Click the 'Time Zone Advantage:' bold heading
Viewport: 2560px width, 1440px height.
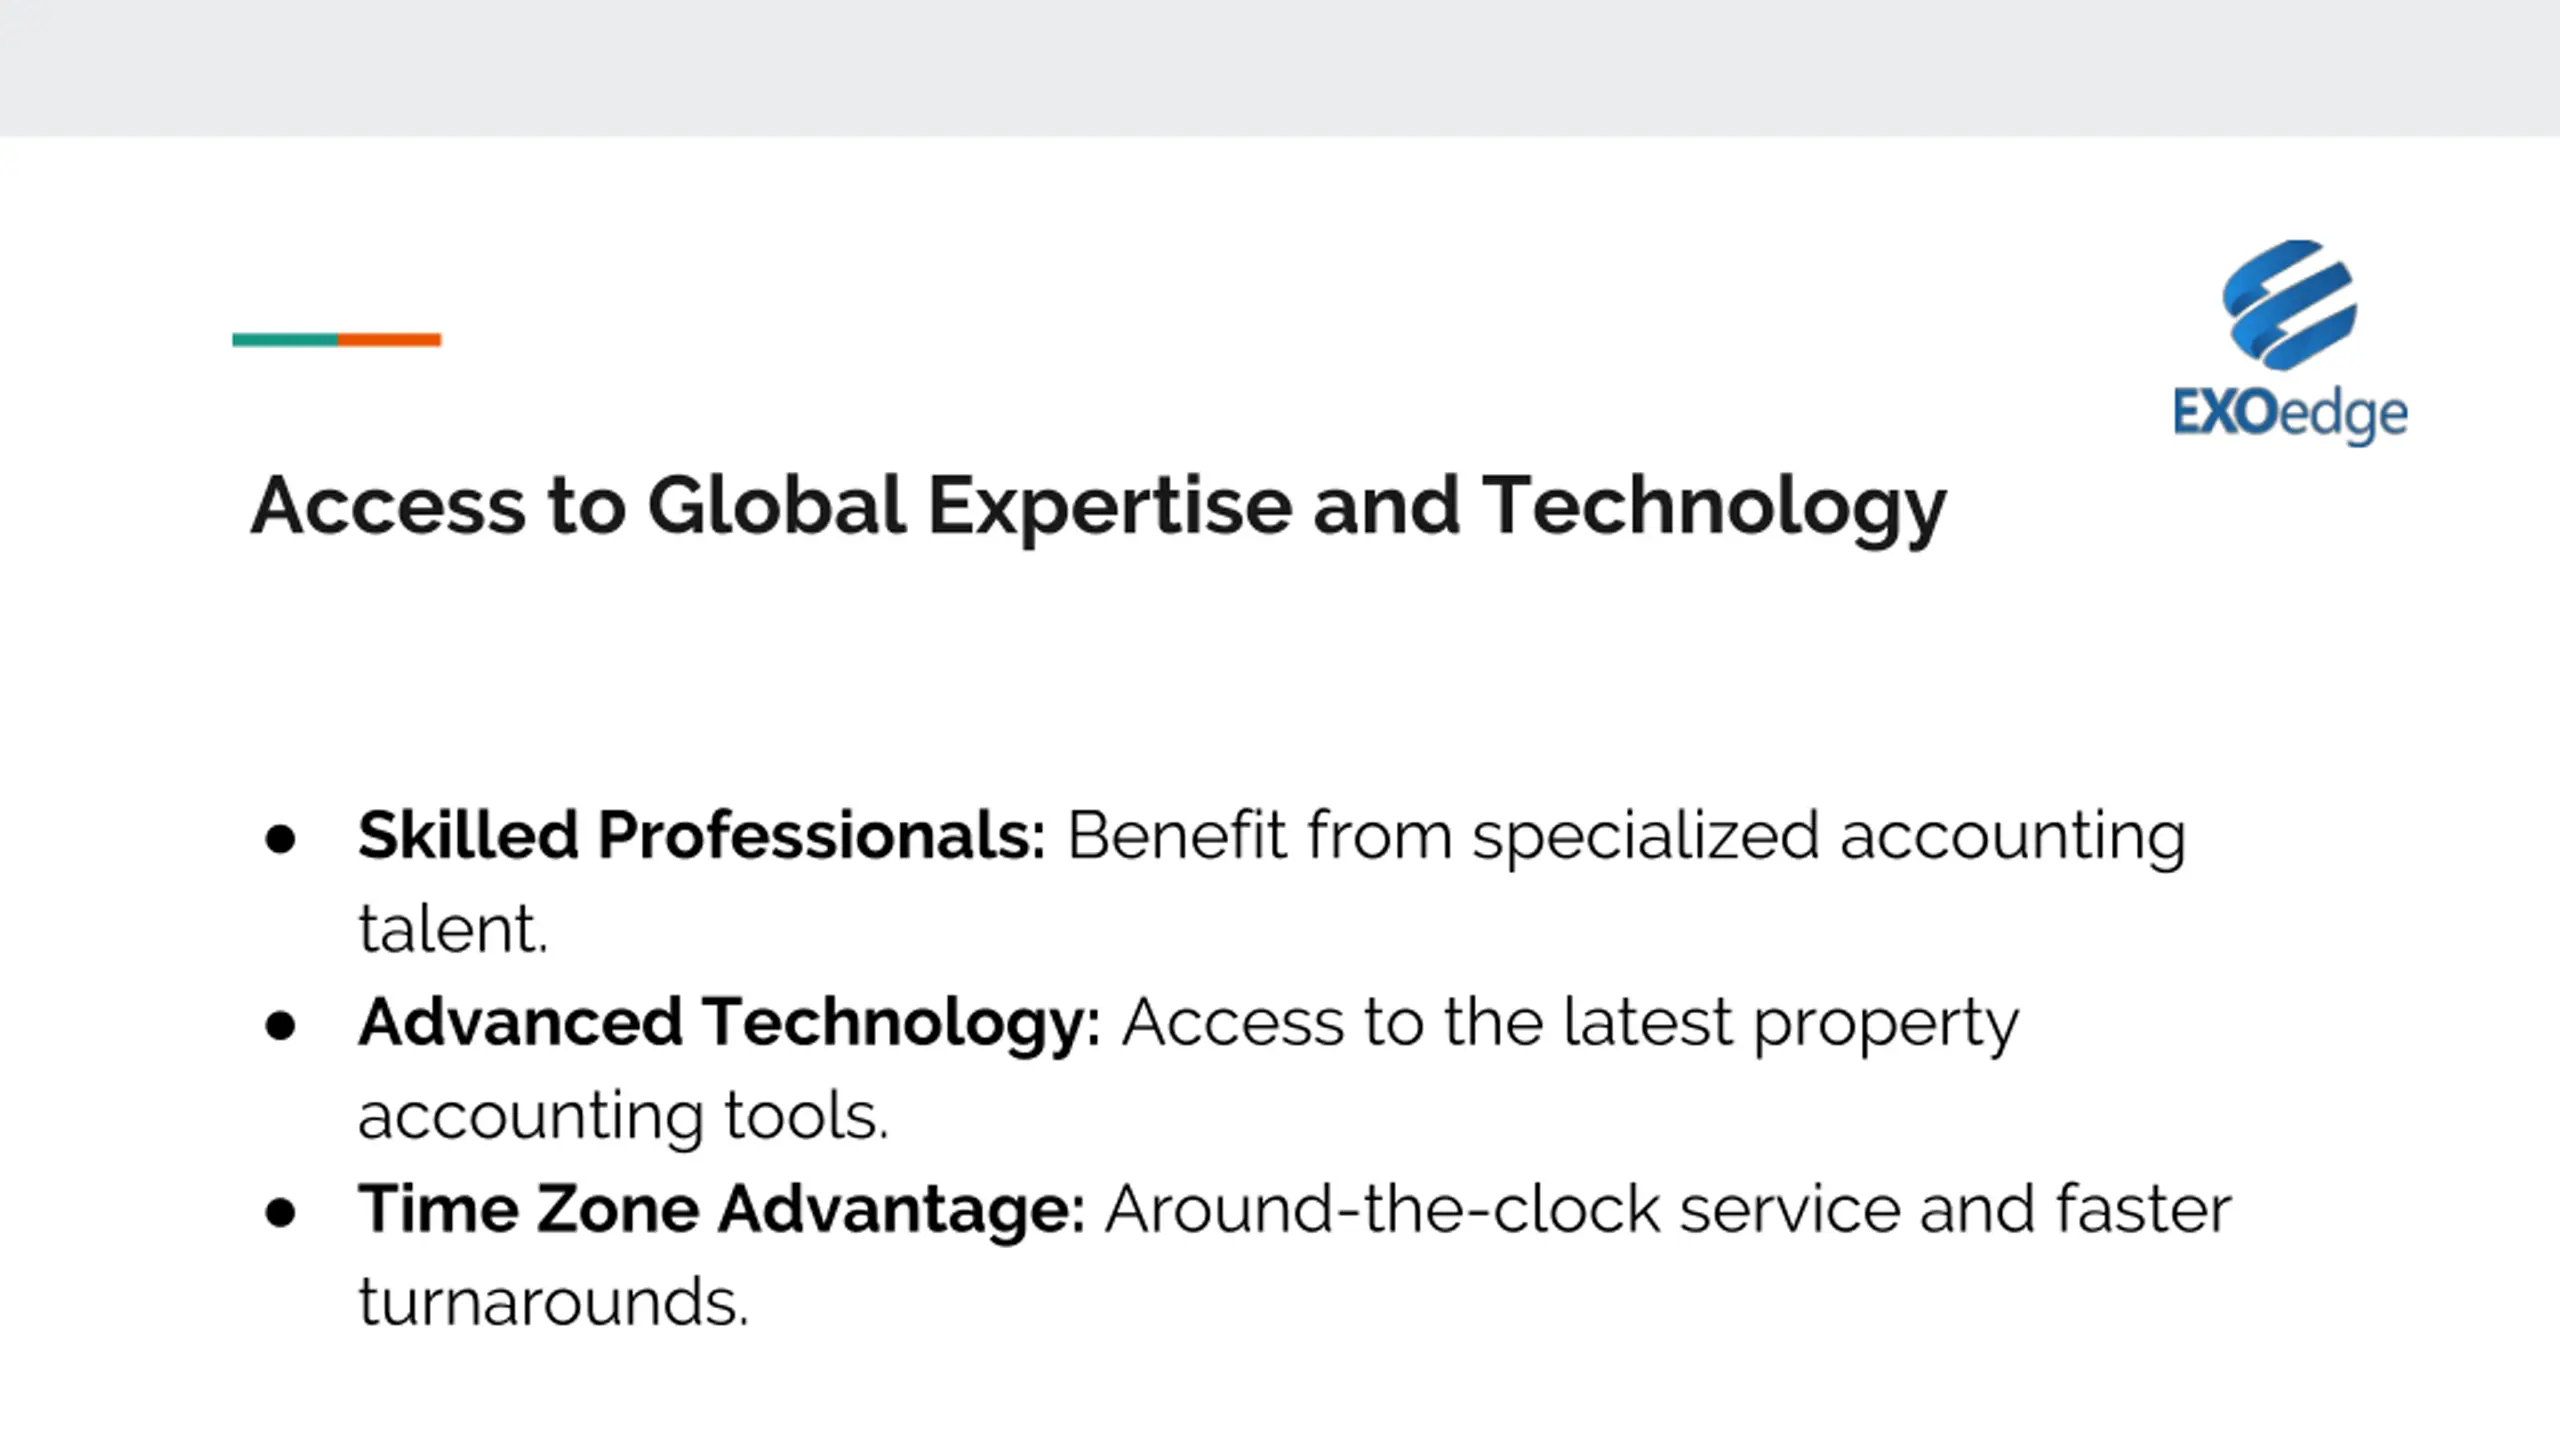click(x=722, y=1209)
